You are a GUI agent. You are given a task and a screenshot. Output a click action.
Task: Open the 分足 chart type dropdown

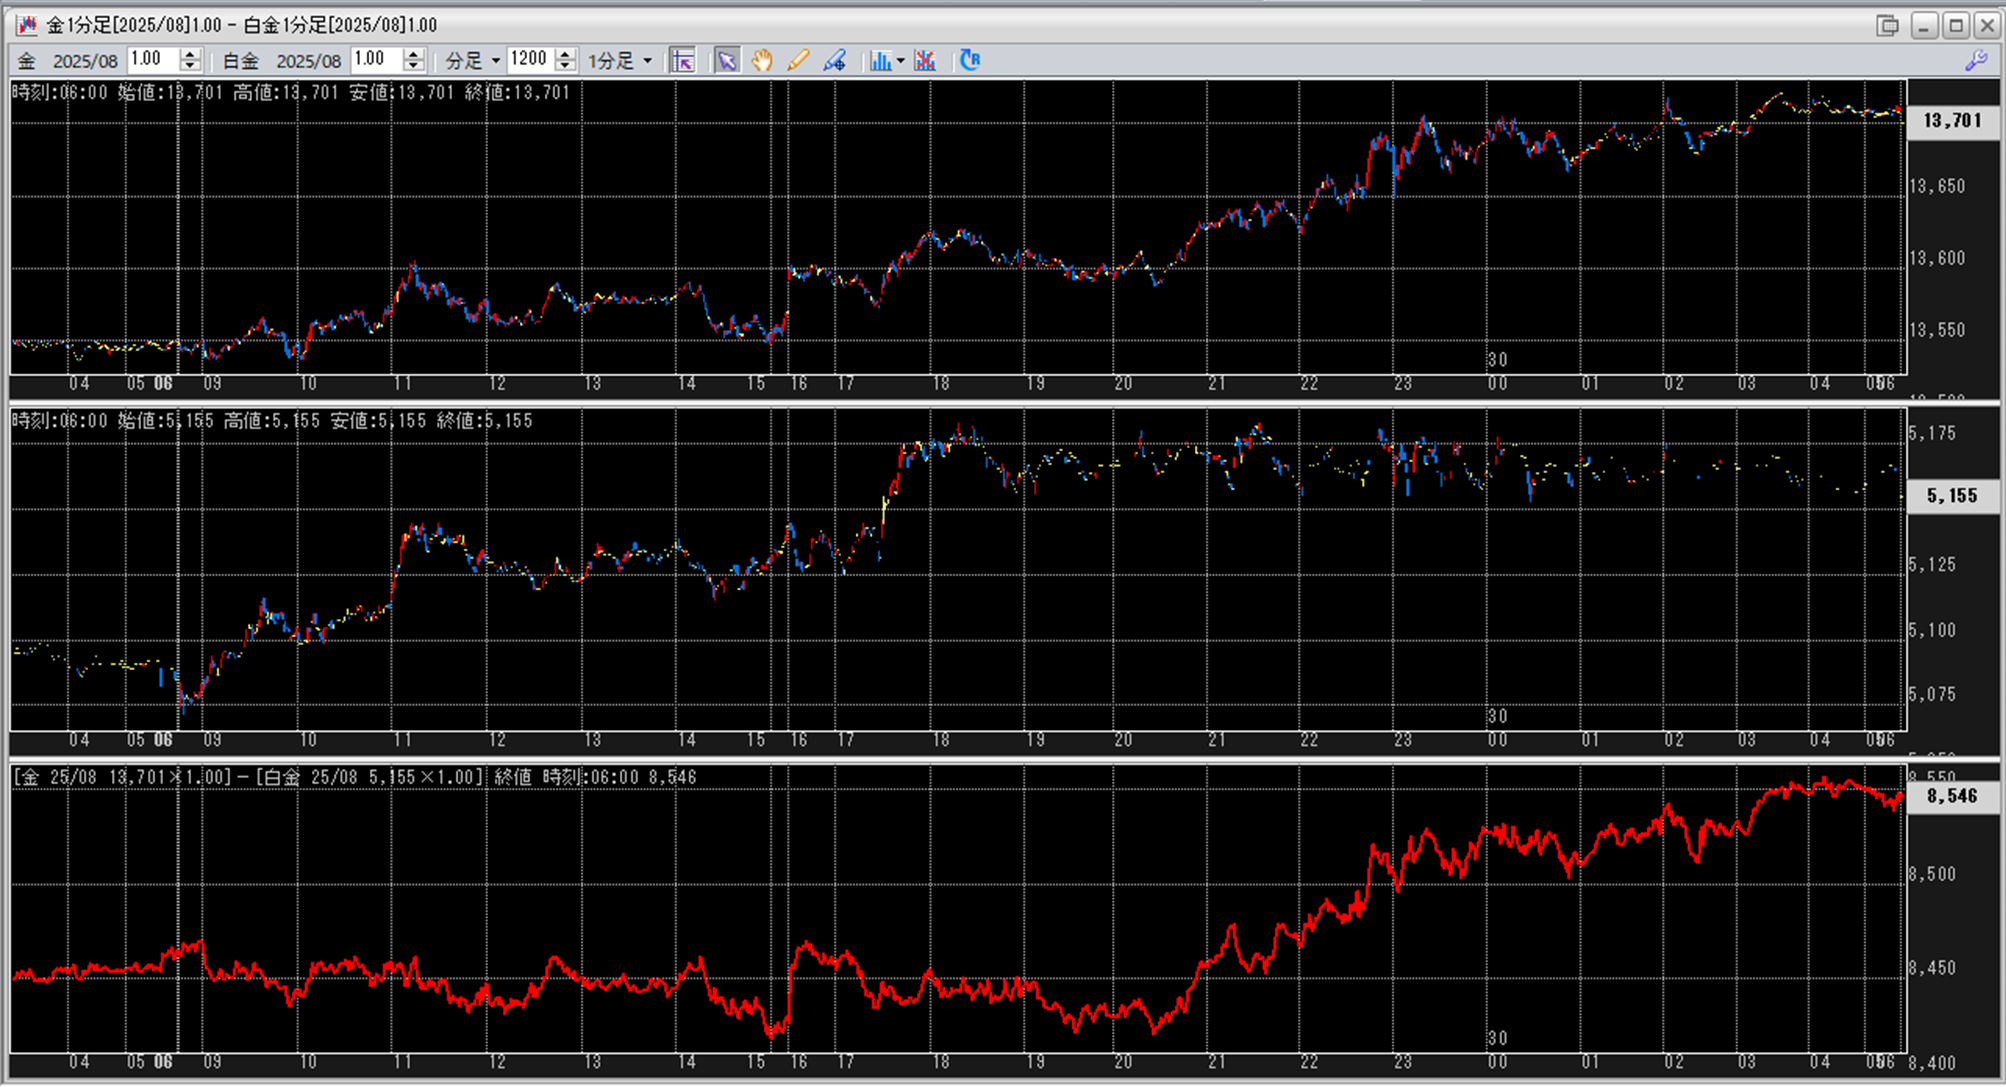coord(473,61)
